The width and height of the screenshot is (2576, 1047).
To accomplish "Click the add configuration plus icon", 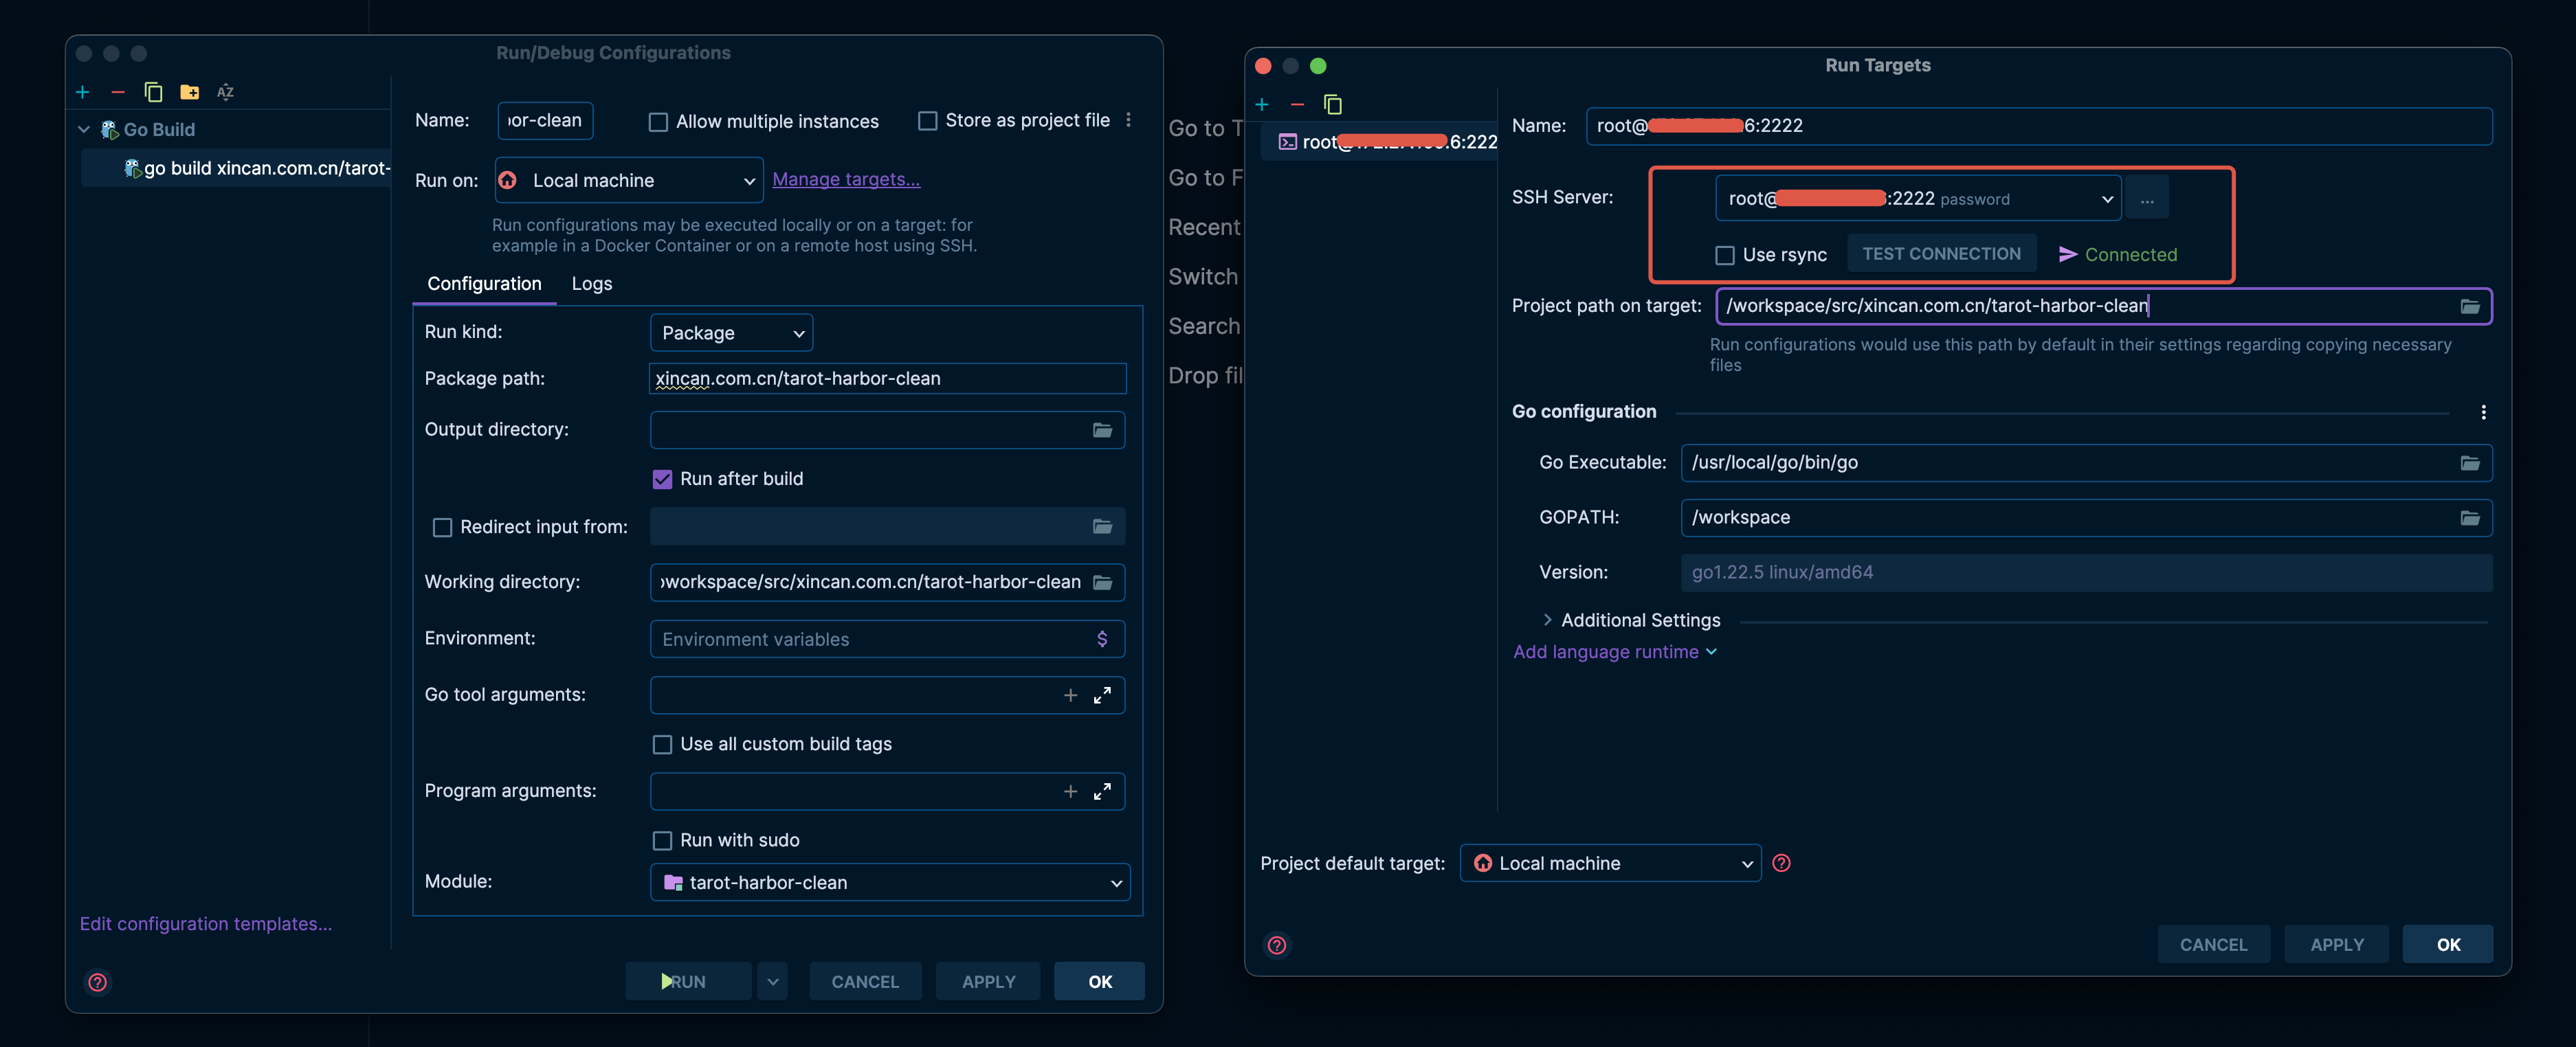I will 82,92.
